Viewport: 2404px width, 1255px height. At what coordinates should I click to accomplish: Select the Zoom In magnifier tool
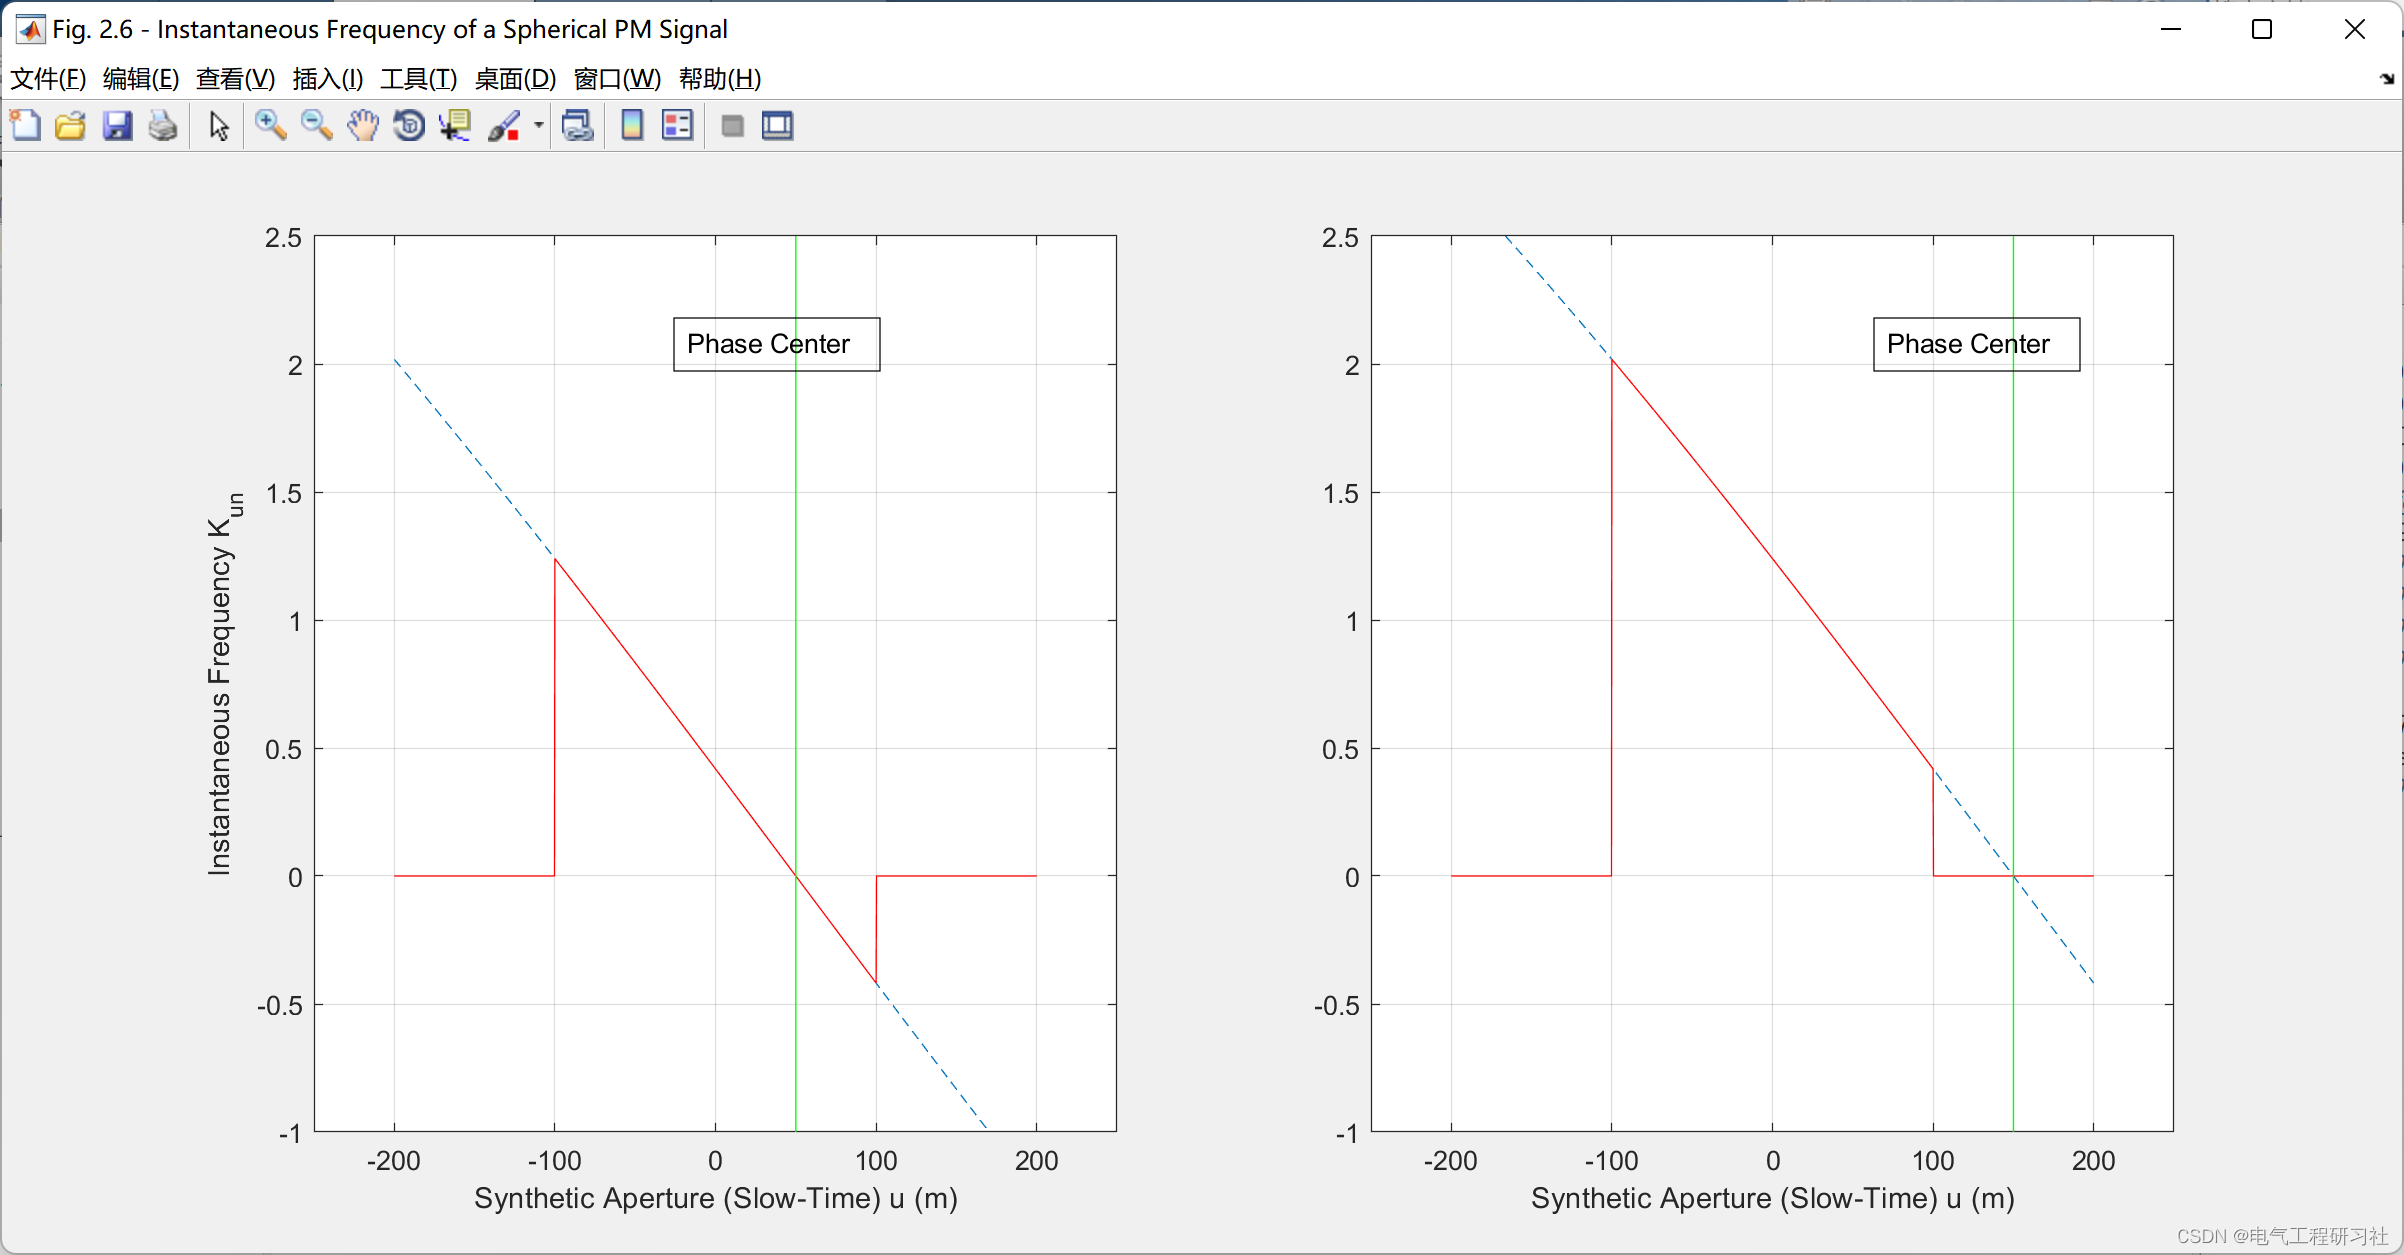point(270,126)
